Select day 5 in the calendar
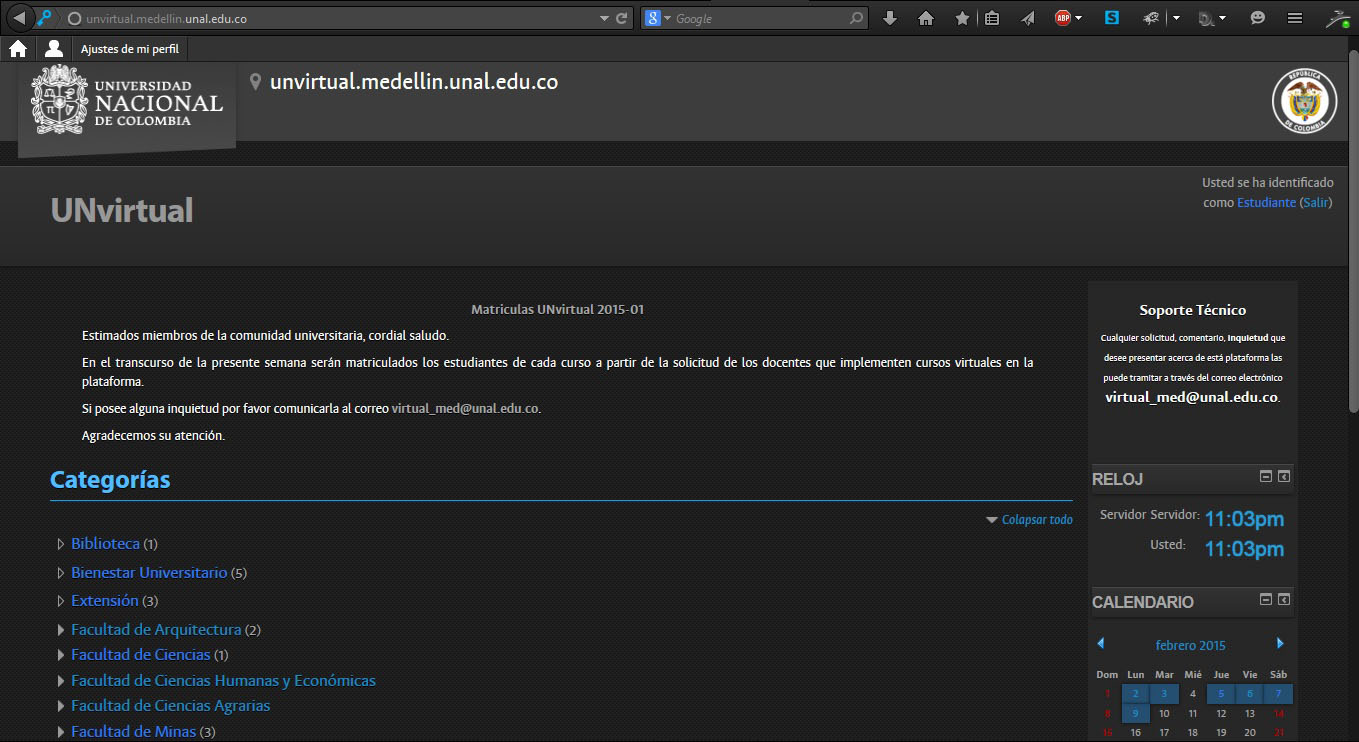 point(1221,693)
